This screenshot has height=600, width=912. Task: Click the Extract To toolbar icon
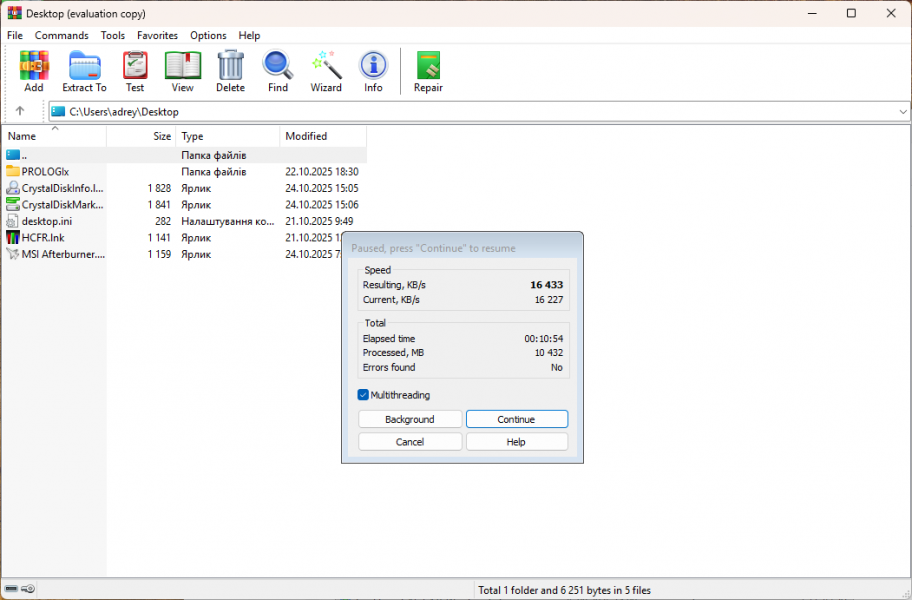click(84, 71)
